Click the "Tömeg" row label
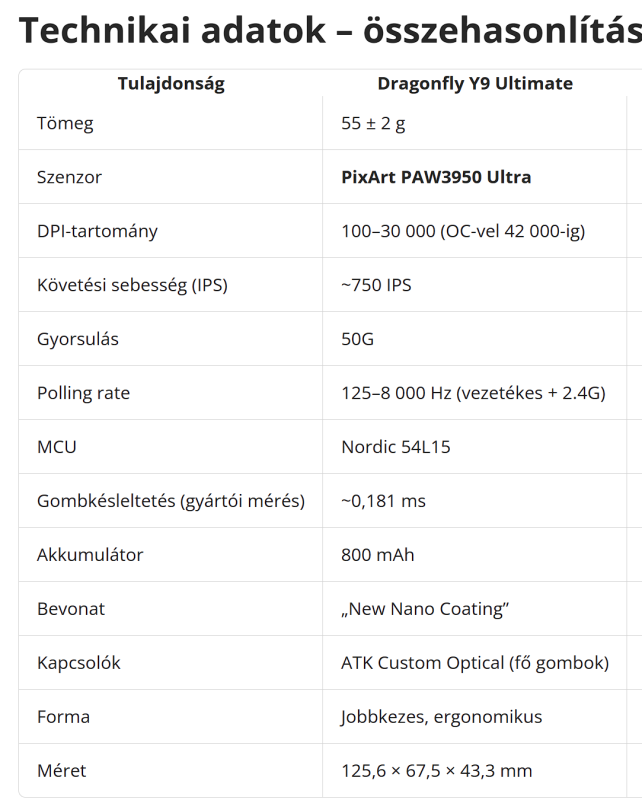Image resolution: width=642 pixels, height=800 pixels. (x=65, y=124)
